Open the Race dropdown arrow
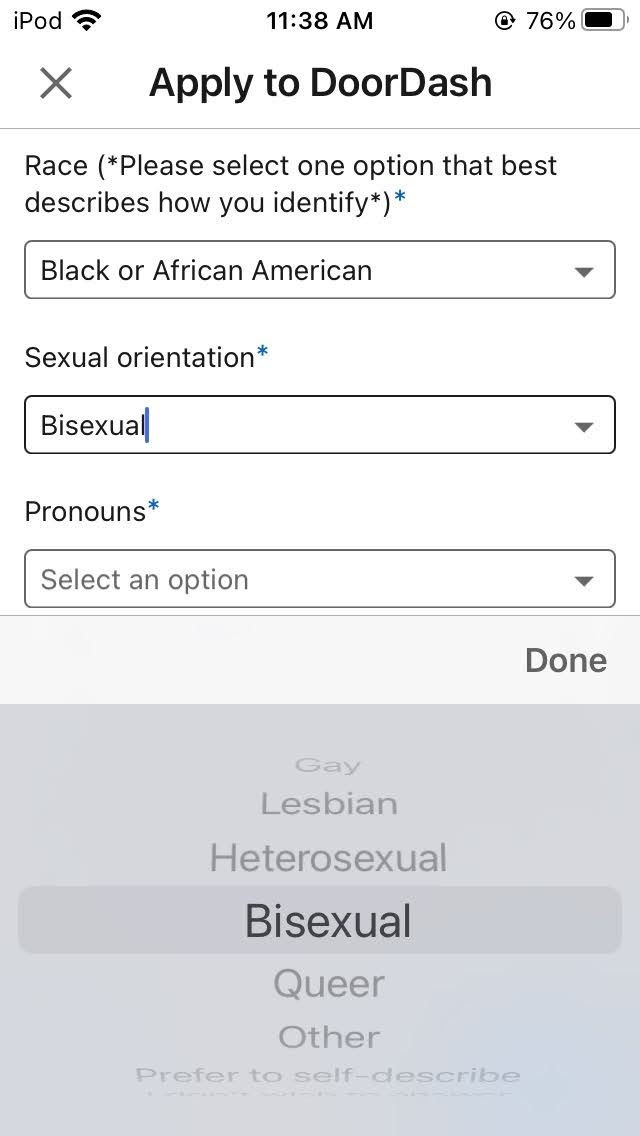The image size is (640, 1136). pos(583,271)
